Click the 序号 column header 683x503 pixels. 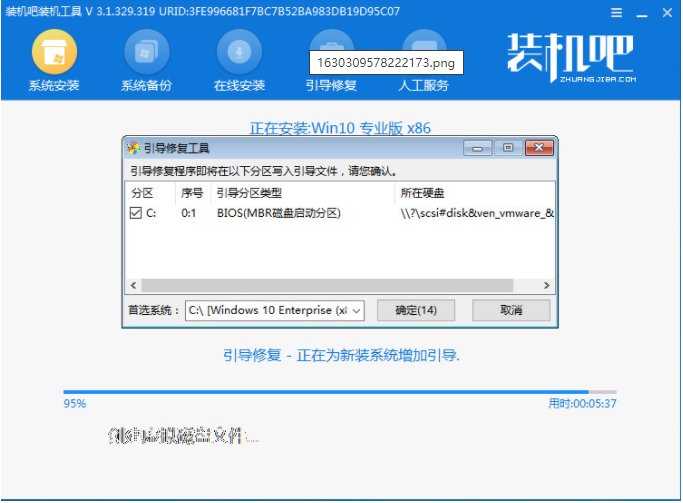[x=193, y=193]
